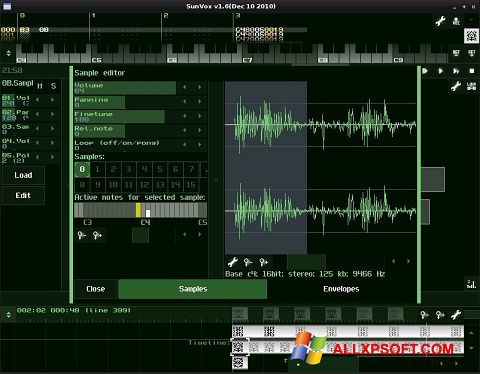The image size is (480, 374).
Task: Click the C7 key on the piano keyboard
Action: 247,60
